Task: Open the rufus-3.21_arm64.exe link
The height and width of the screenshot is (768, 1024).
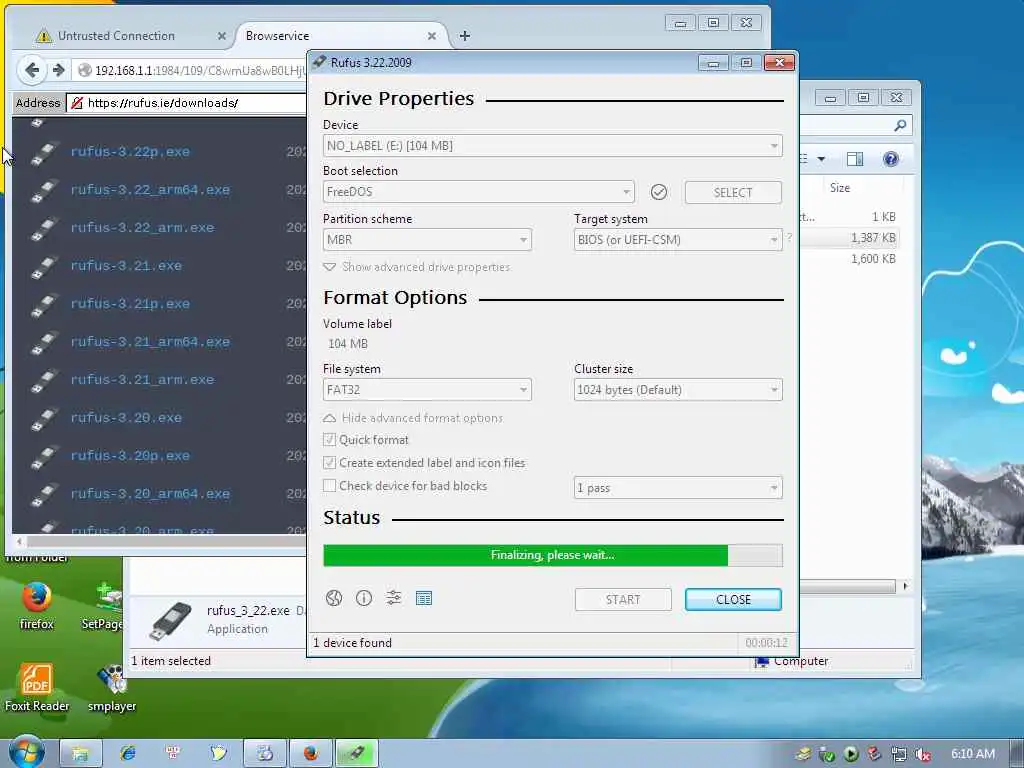Action: tap(150, 342)
